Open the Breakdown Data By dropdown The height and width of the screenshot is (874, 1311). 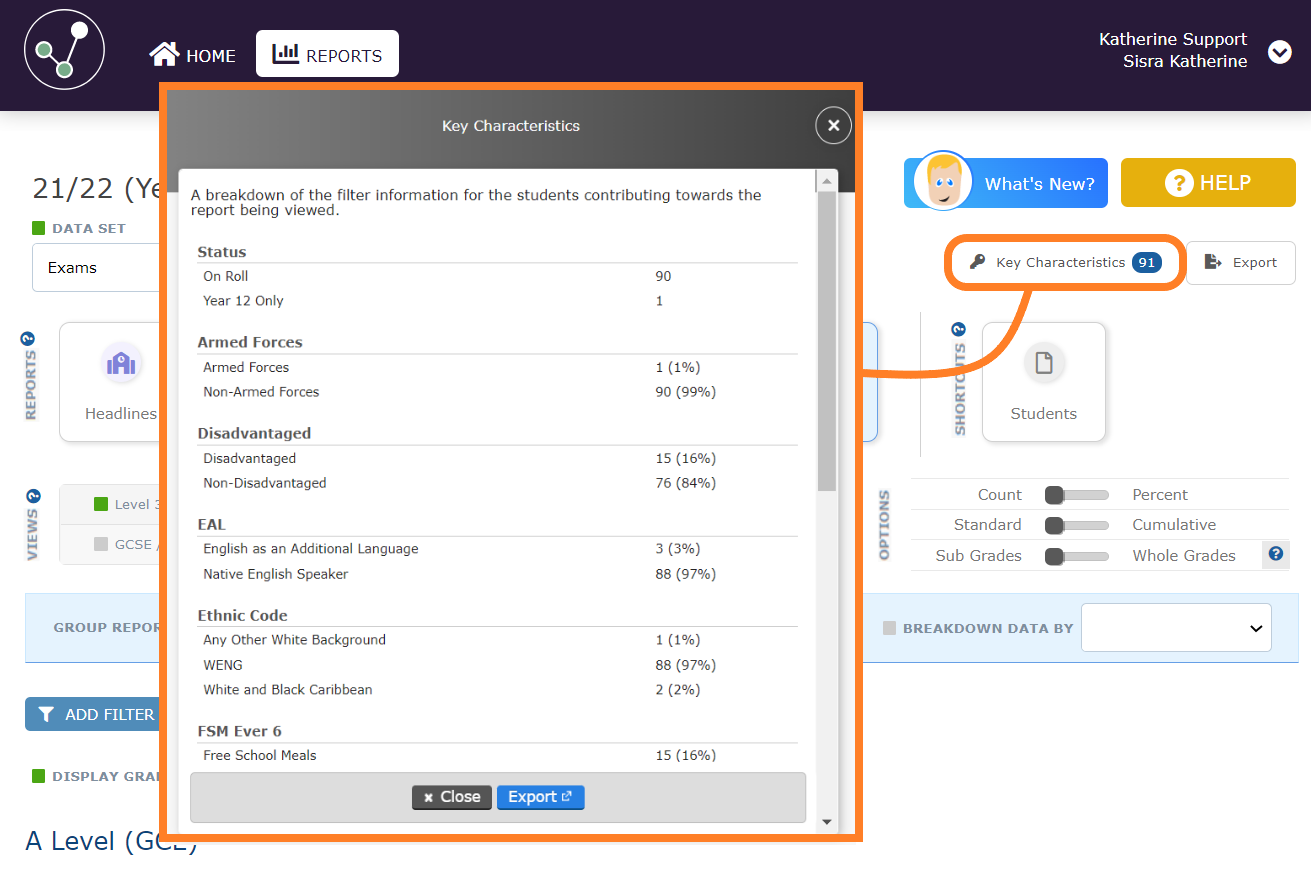pyautogui.click(x=1175, y=628)
